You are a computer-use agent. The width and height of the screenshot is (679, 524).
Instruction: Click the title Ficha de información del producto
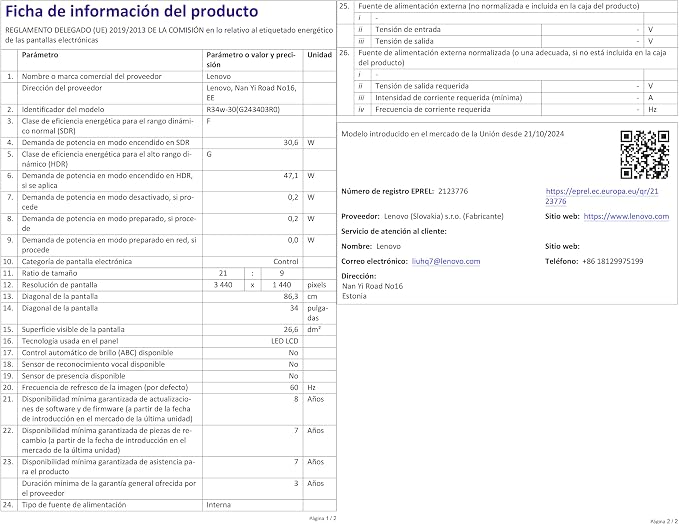click(x=132, y=11)
